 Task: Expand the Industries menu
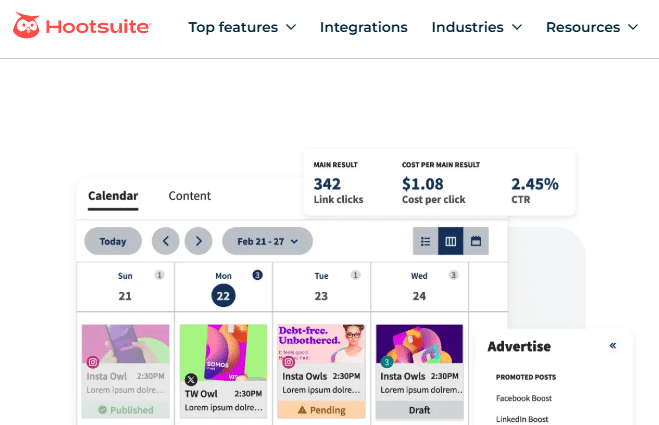[x=477, y=27]
